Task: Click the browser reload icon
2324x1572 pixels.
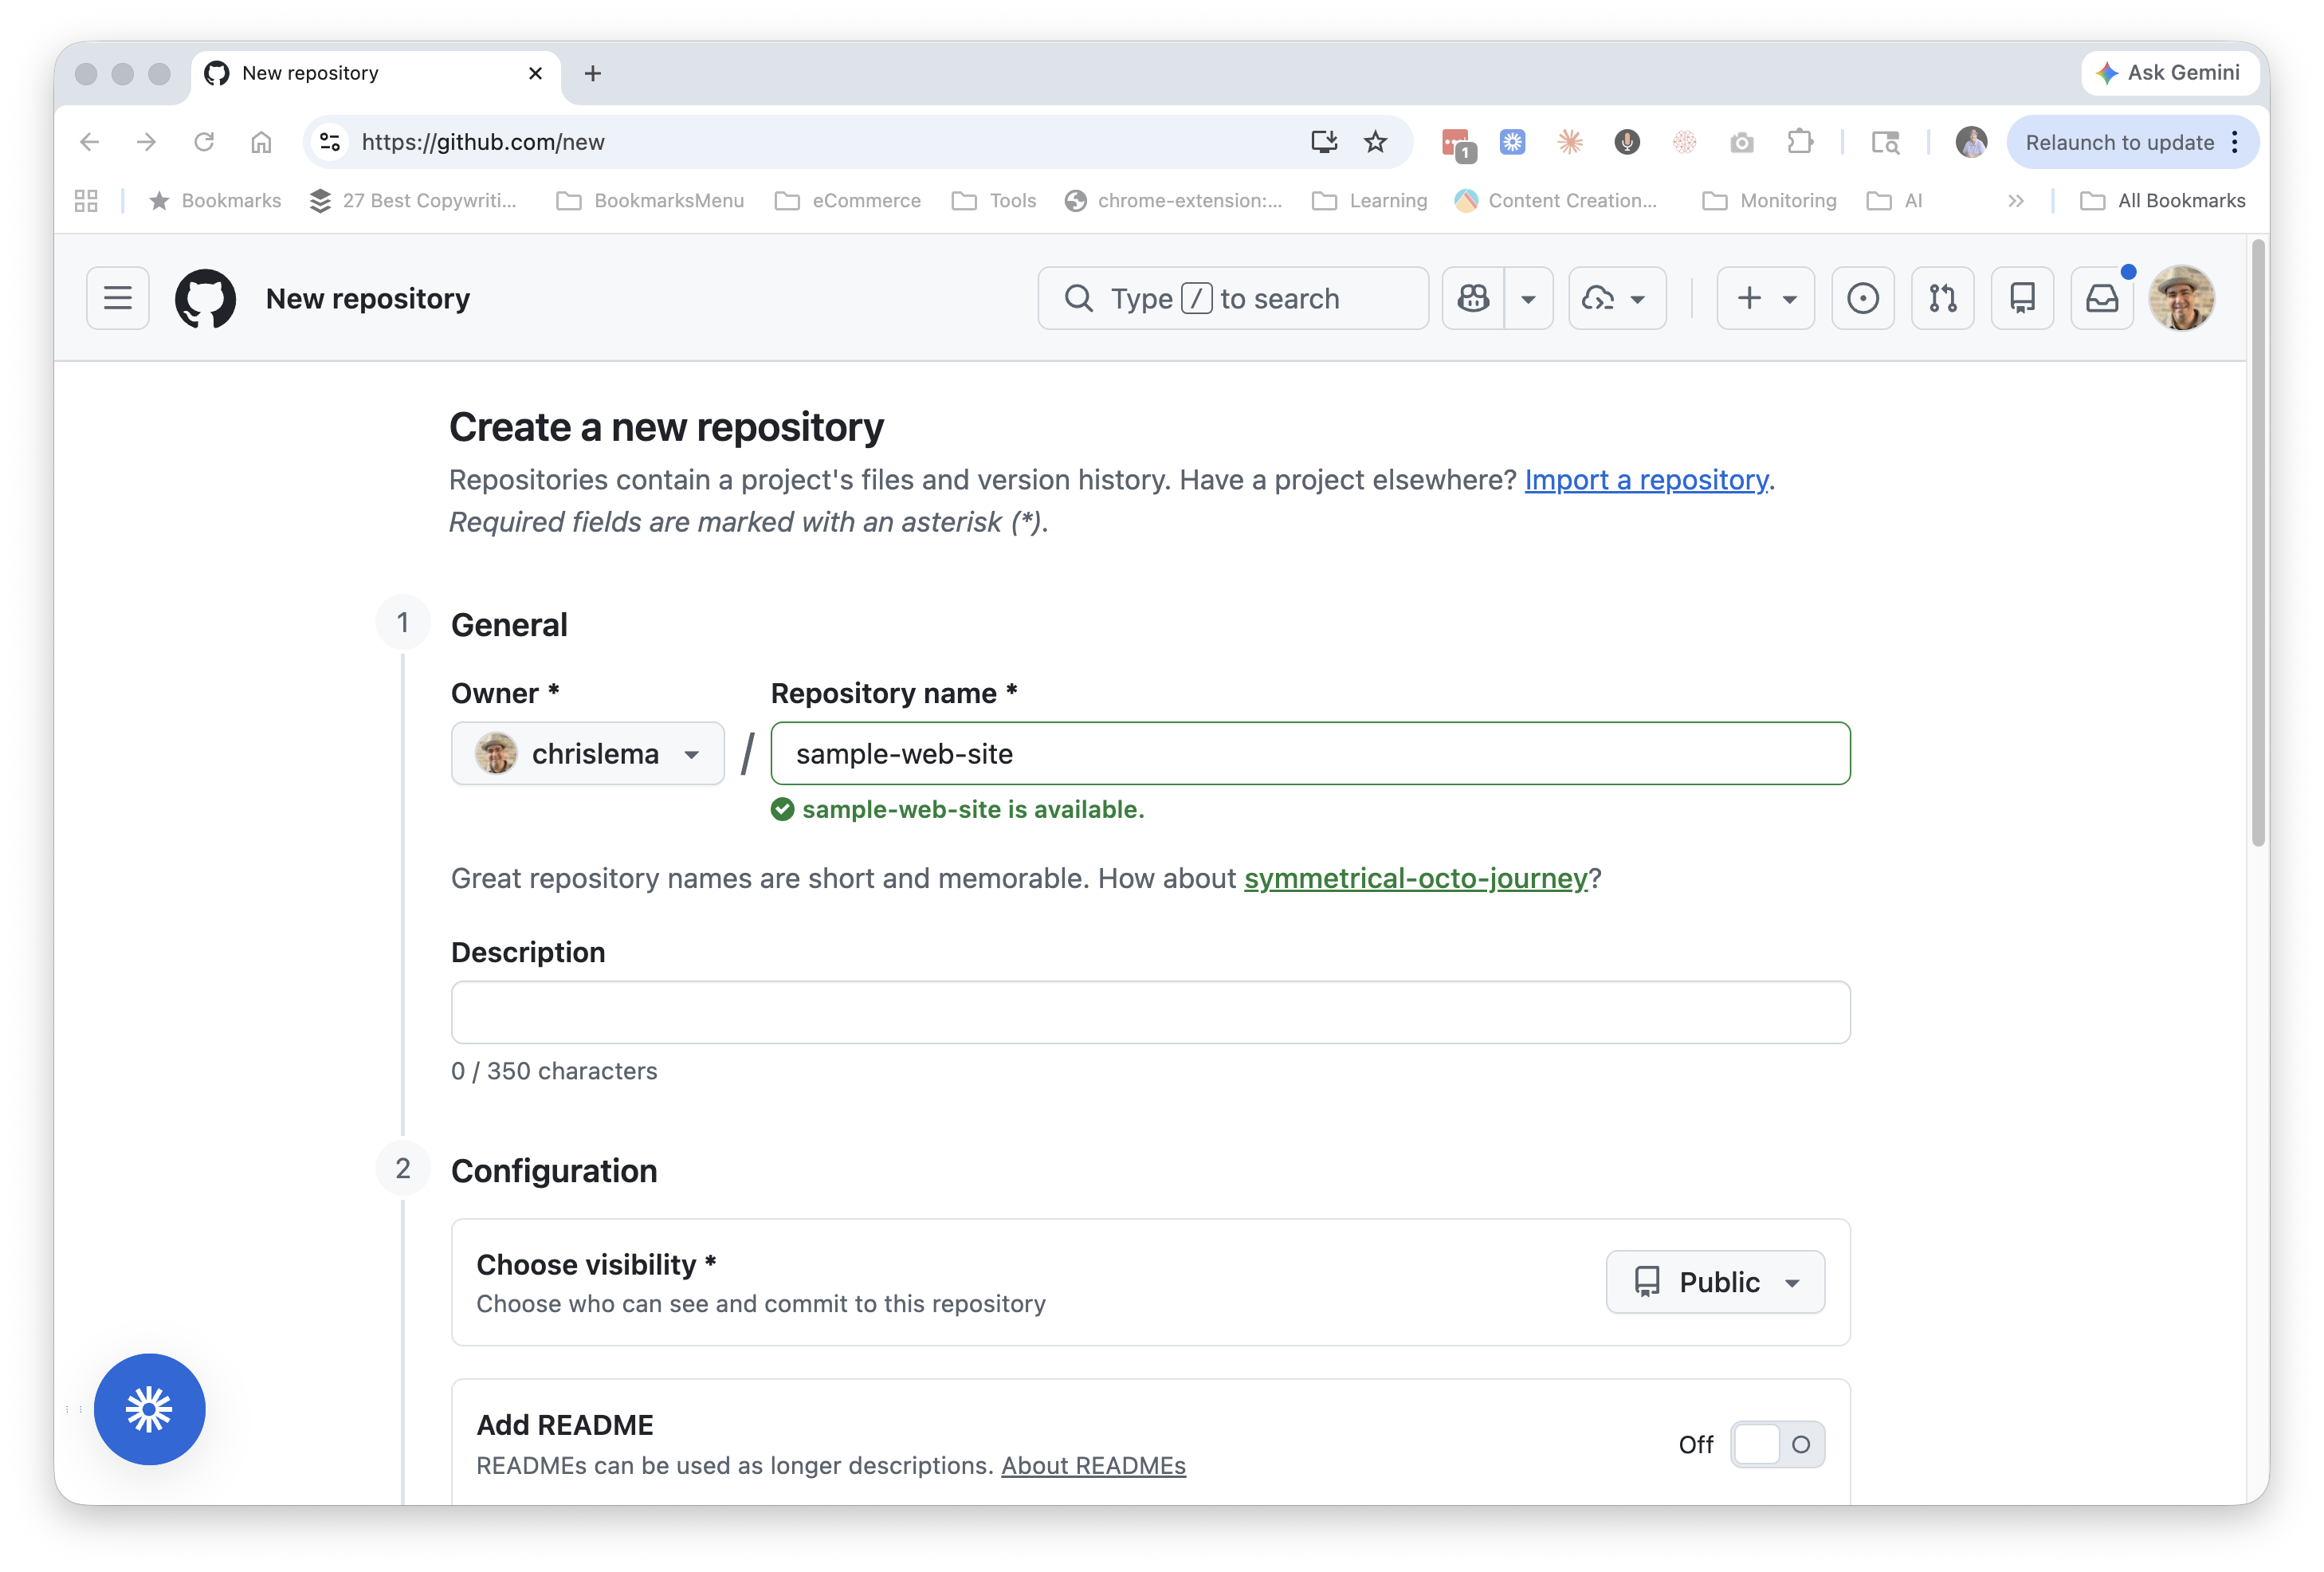Action: click(x=204, y=142)
